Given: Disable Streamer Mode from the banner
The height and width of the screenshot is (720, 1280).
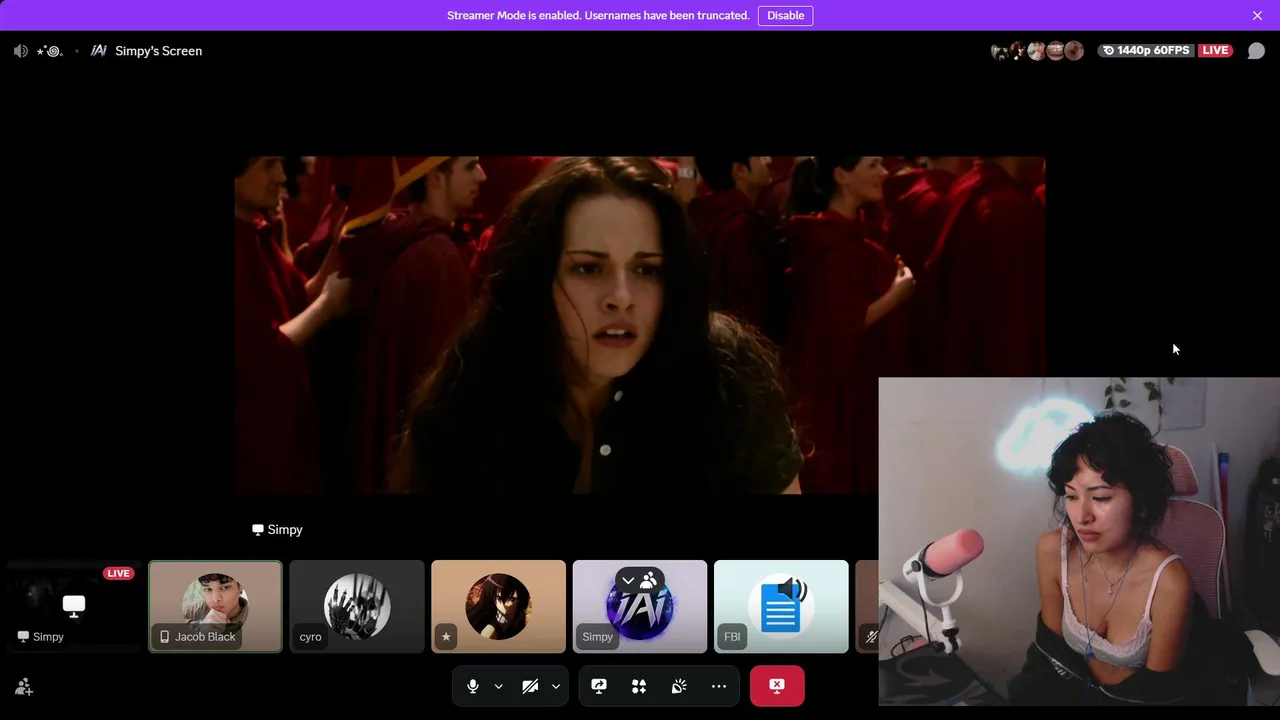Looking at the screenshot, I should pyautogui.click(x=785, y=15).
